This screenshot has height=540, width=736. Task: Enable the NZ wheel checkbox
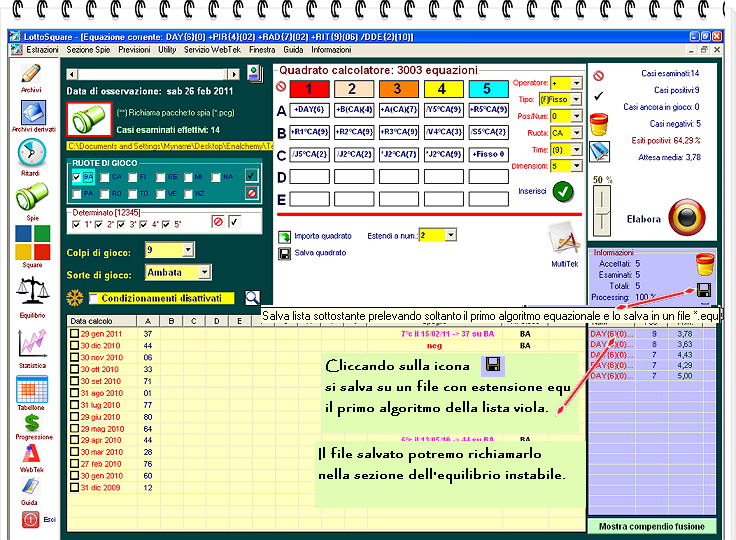tap(188, 194)
